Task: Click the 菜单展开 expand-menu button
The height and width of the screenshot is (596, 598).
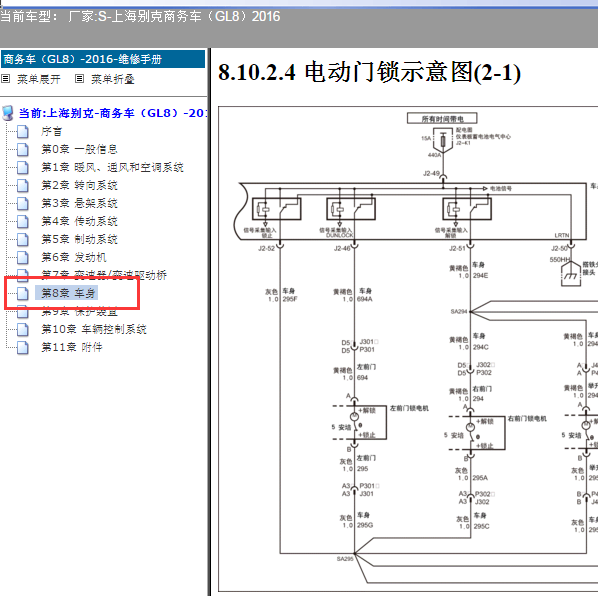Action: [39, 79]
